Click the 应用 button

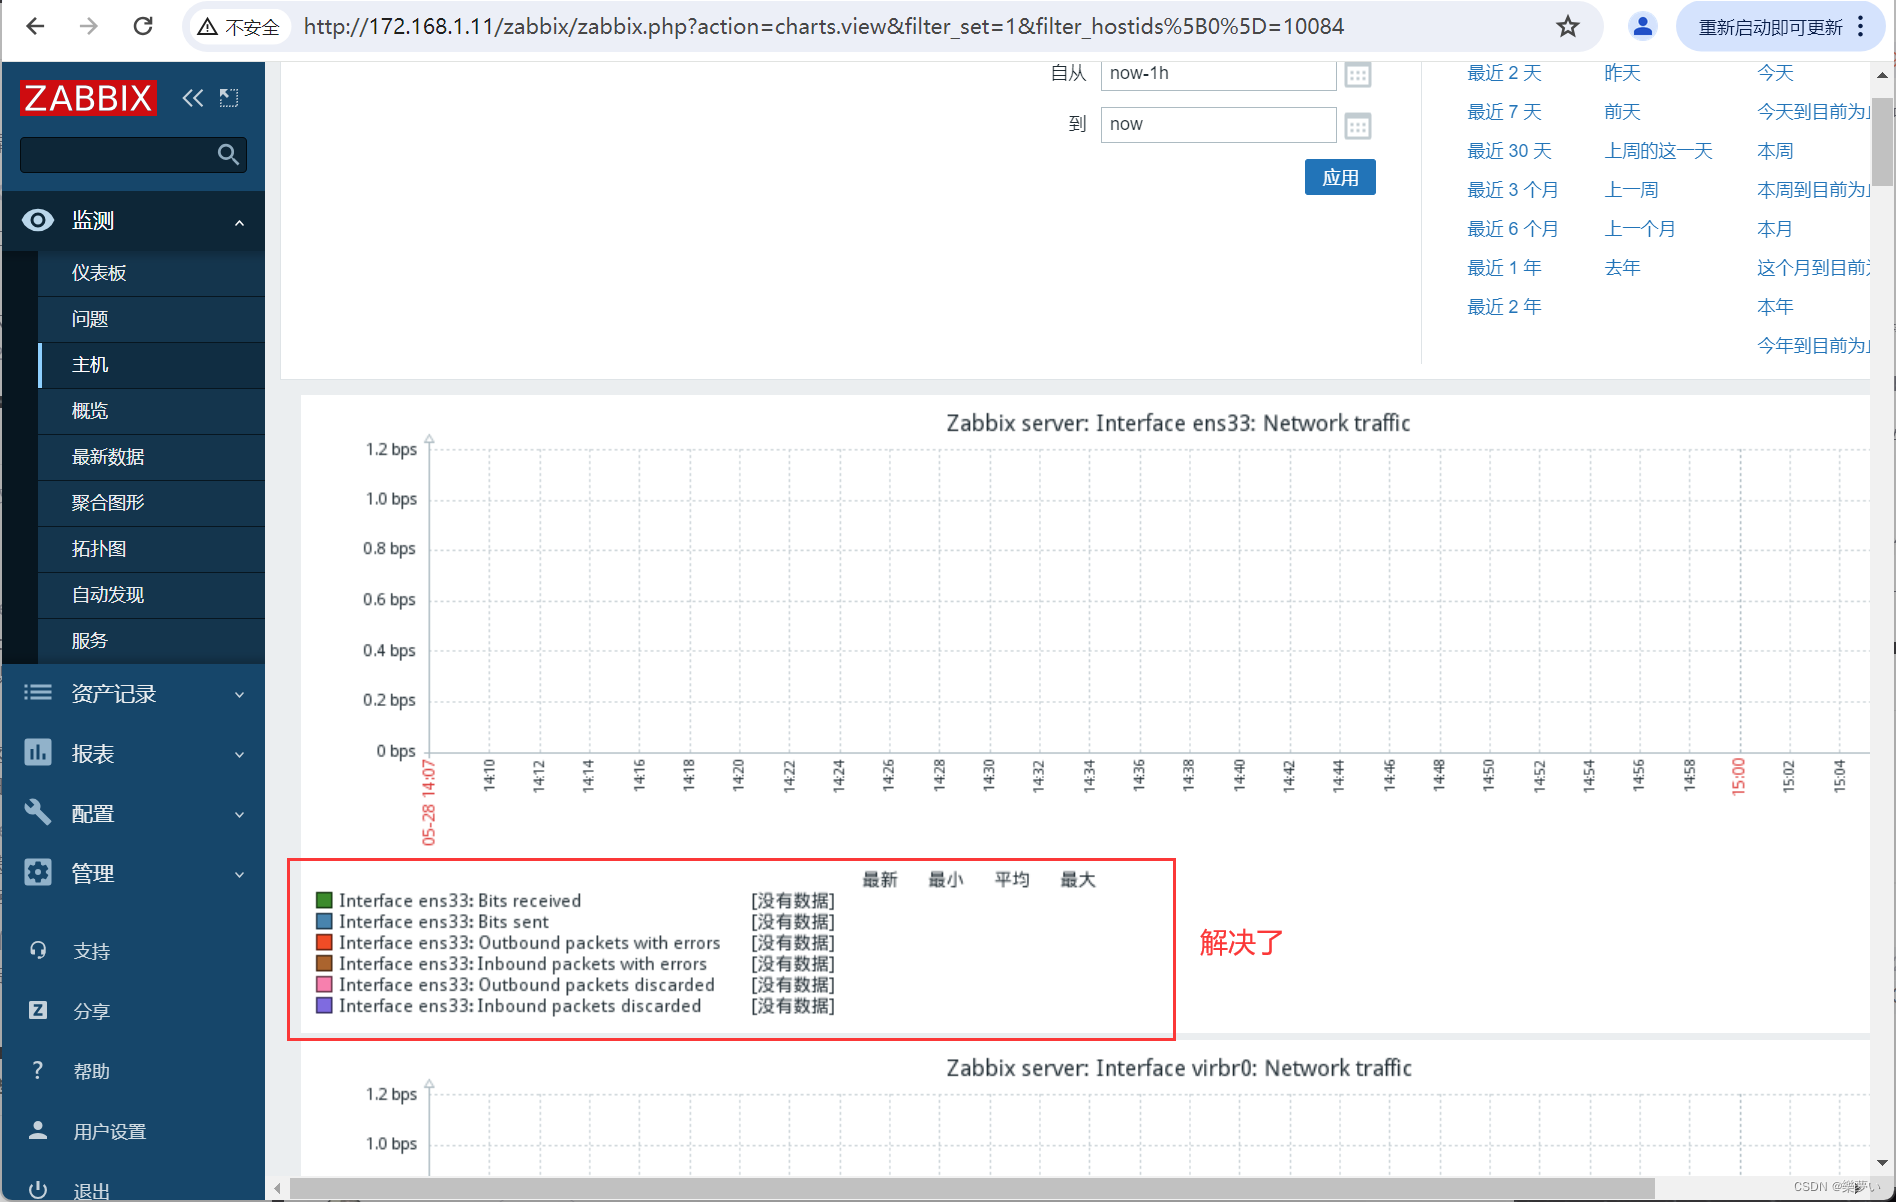coord(1339,176)
